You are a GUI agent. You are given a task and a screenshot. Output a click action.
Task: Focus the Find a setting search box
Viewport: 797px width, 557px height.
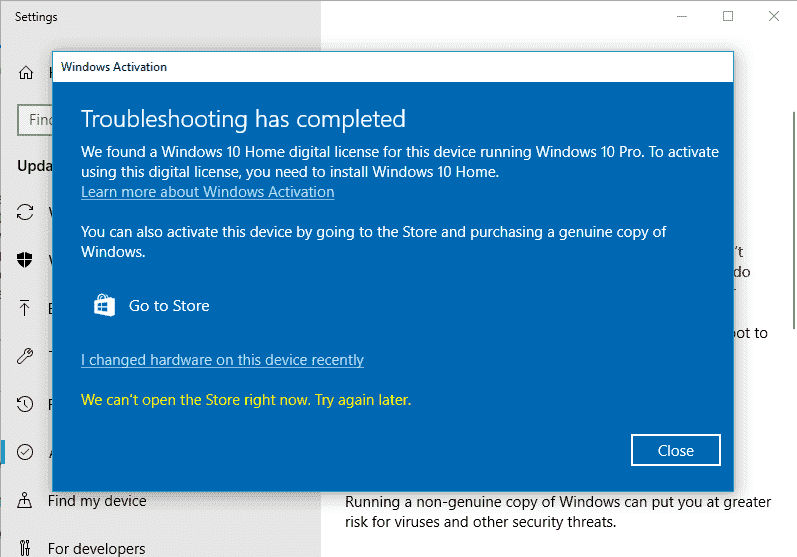[x=35, y=120]
